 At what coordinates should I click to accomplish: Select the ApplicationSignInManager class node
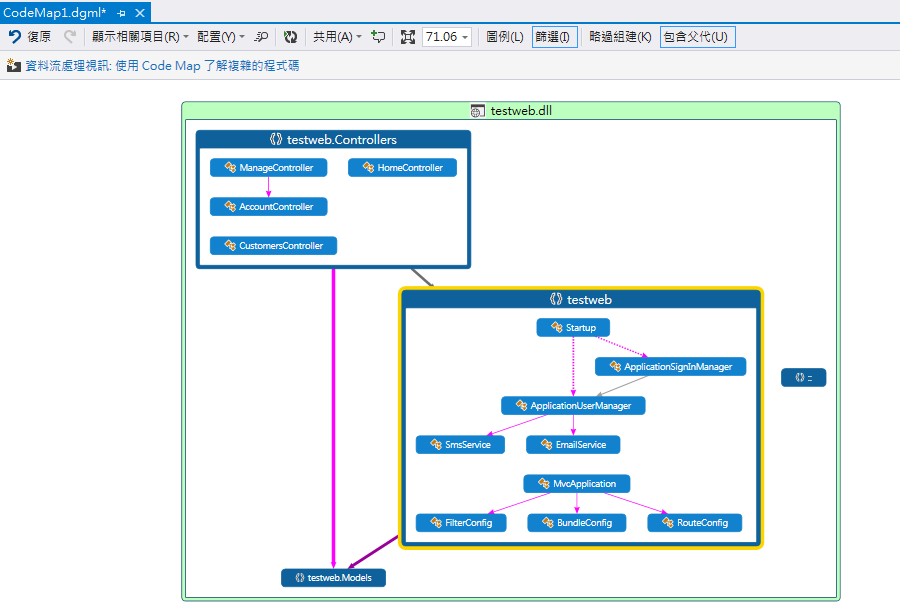pos(670,367)
